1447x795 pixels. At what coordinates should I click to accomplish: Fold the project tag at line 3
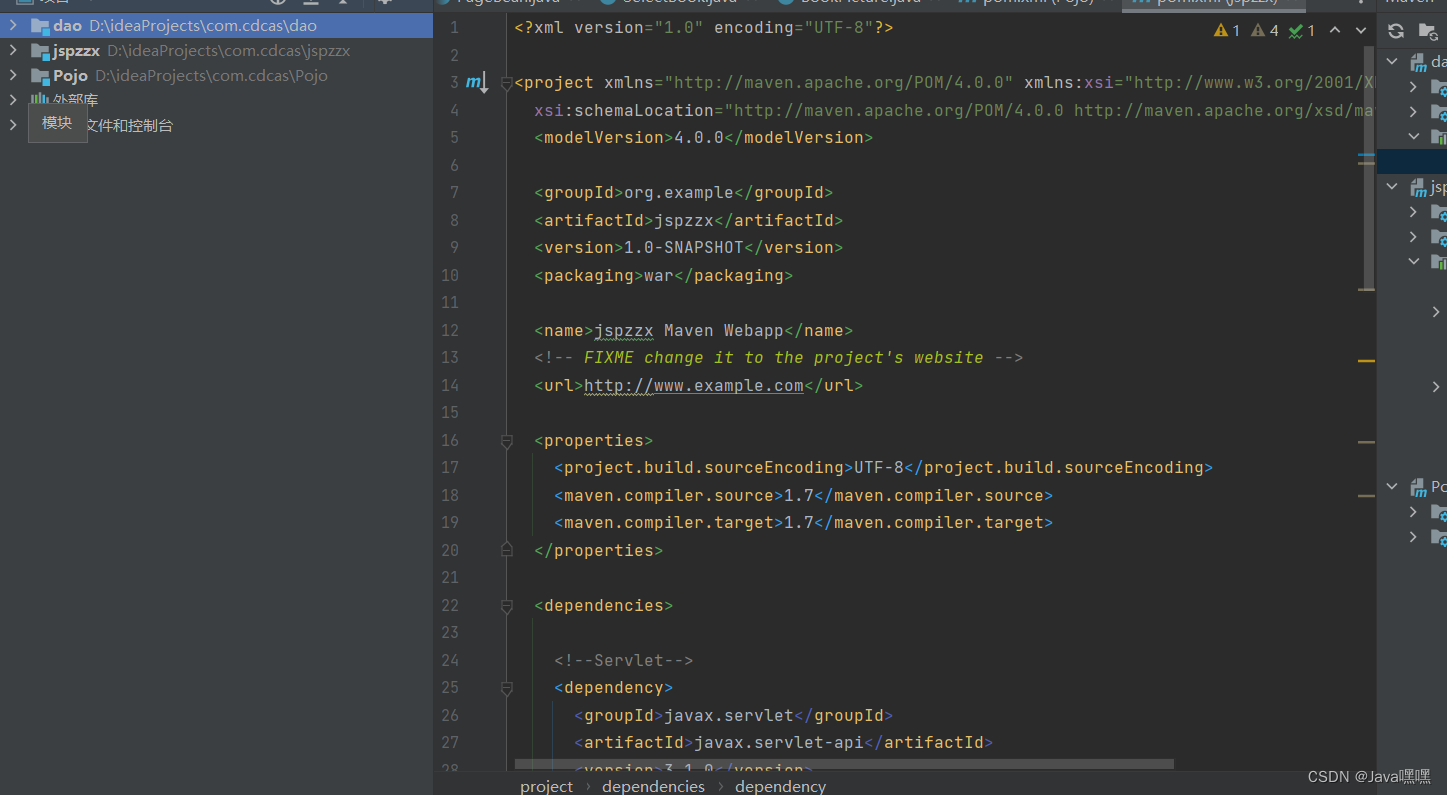[507, 83]
